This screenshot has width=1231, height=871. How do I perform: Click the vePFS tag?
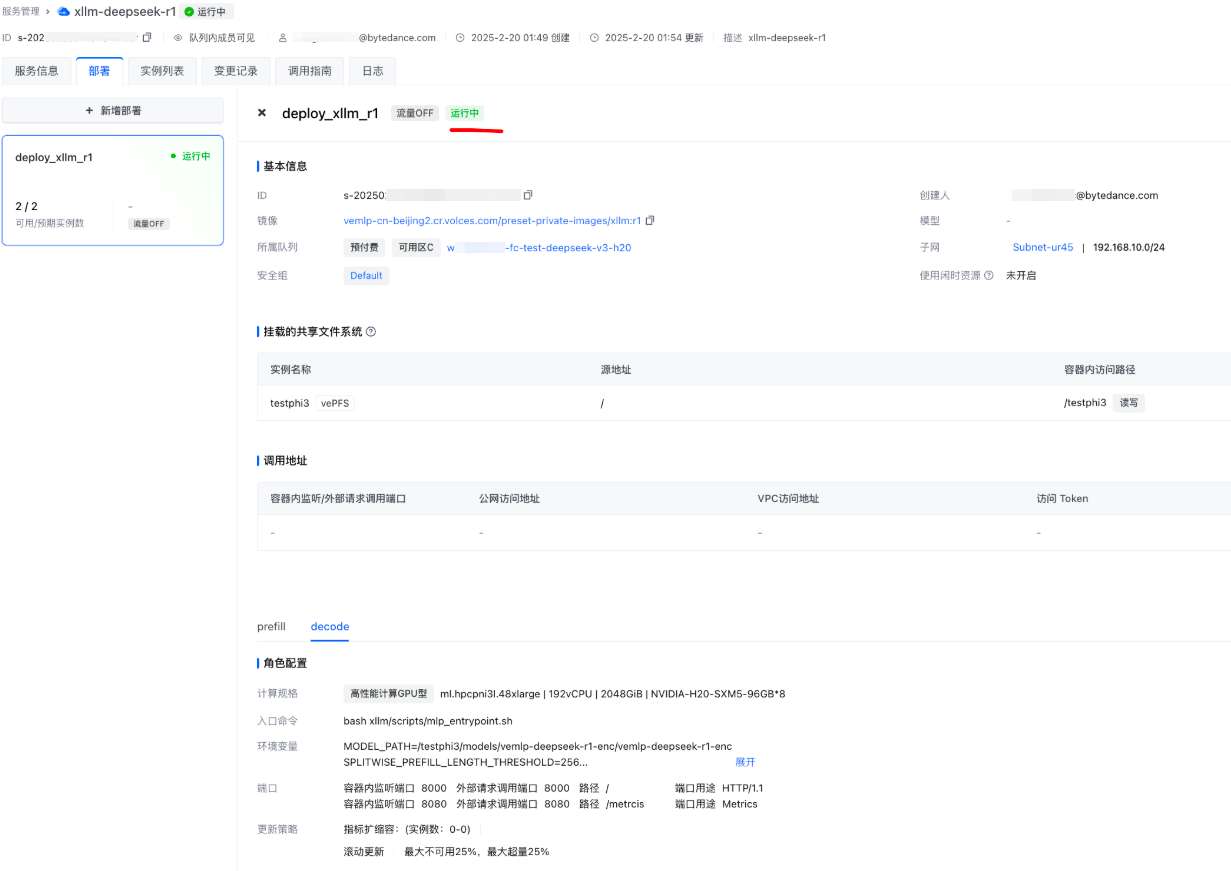pos(336,403)
